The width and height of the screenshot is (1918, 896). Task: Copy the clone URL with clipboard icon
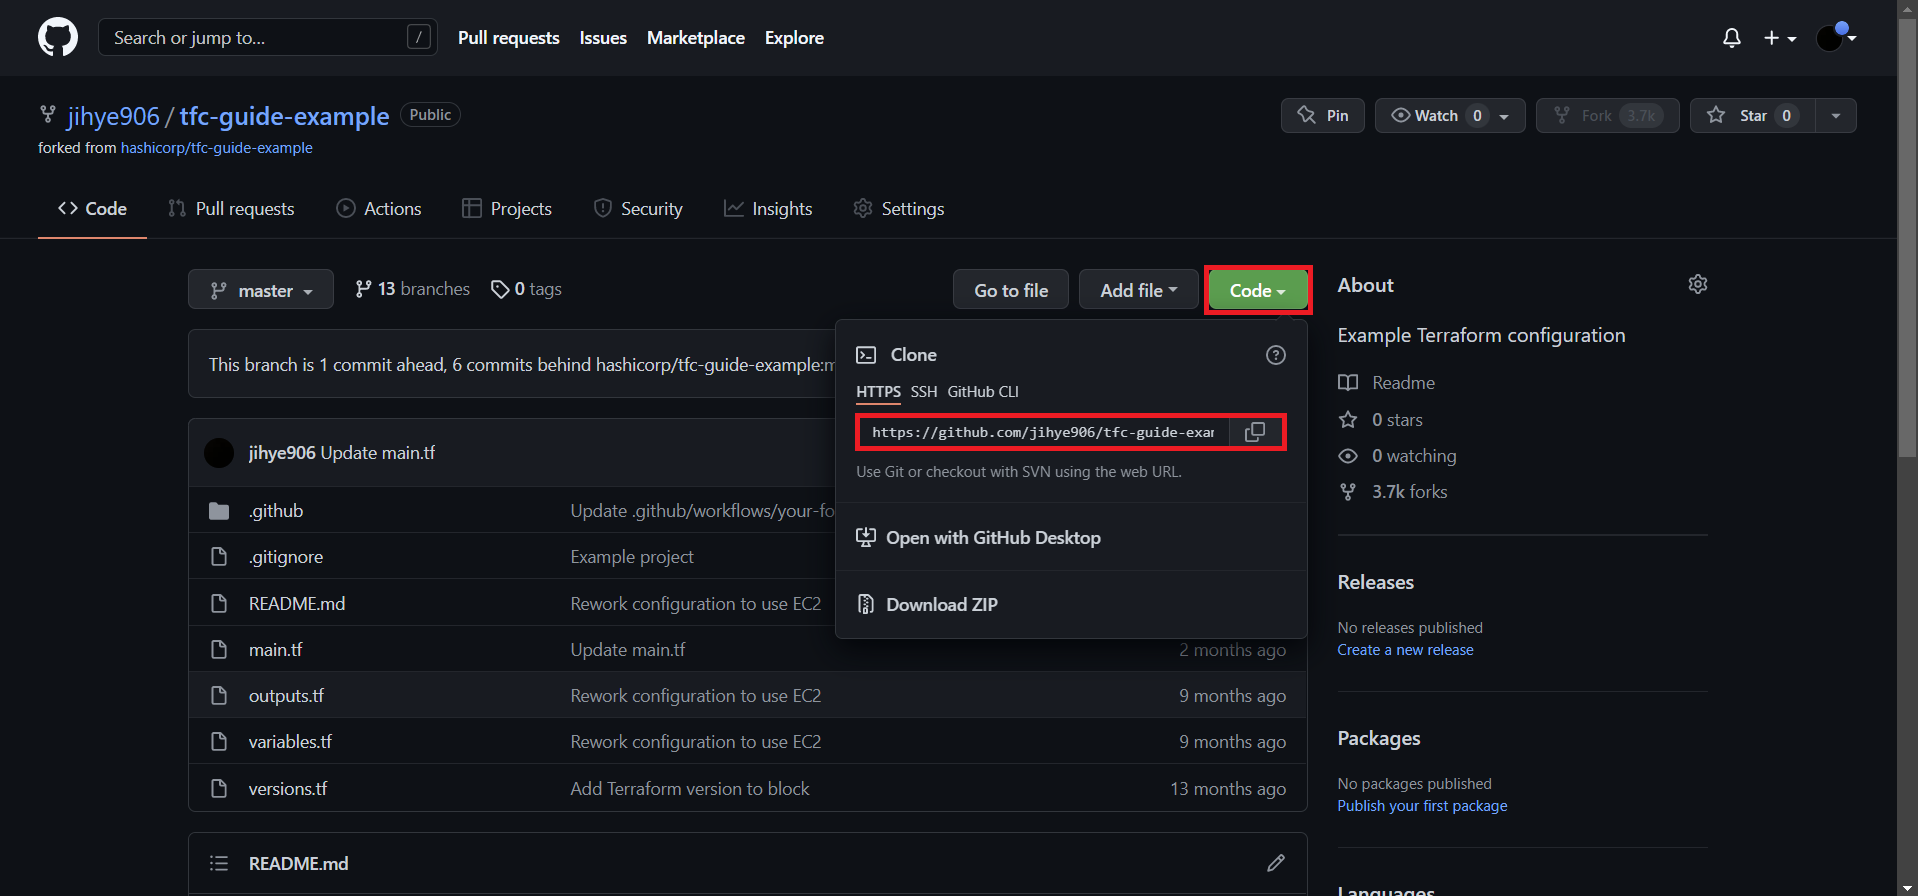tap(1255, 432)
